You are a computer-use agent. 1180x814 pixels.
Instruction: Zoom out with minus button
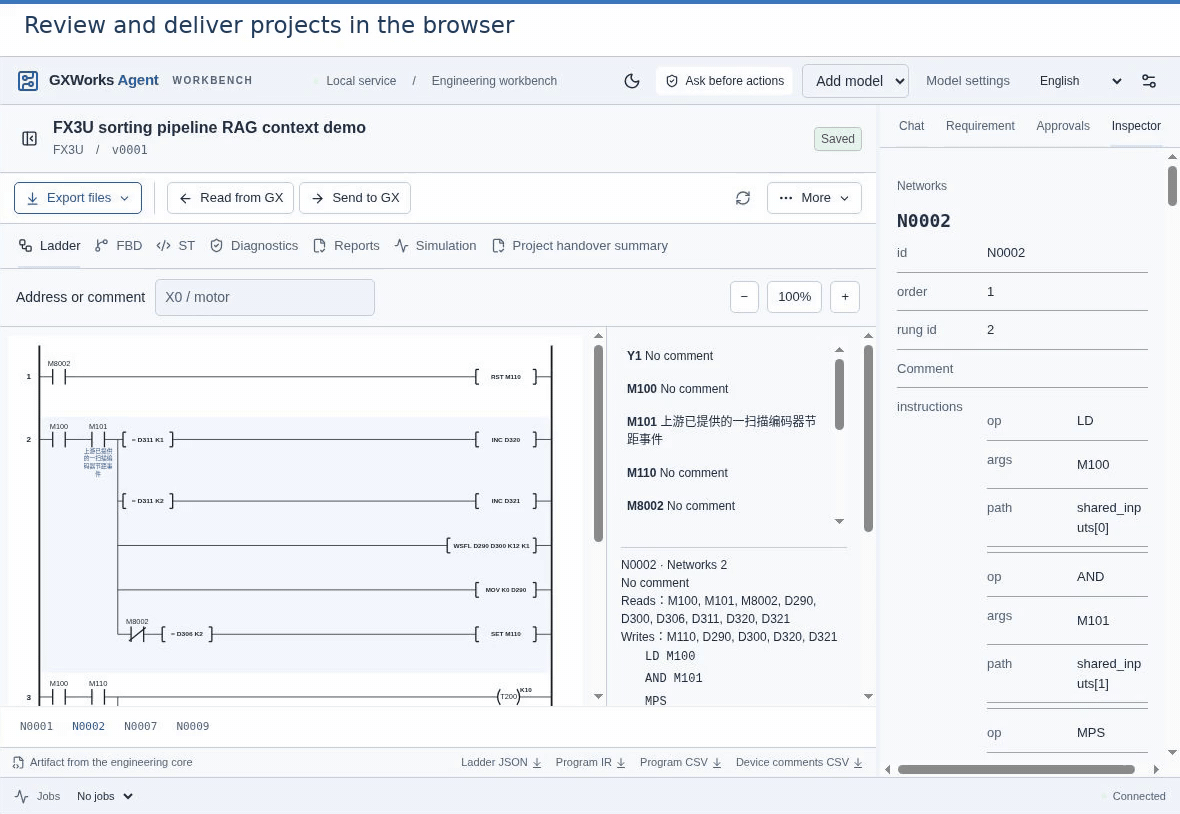click(744, 296)
